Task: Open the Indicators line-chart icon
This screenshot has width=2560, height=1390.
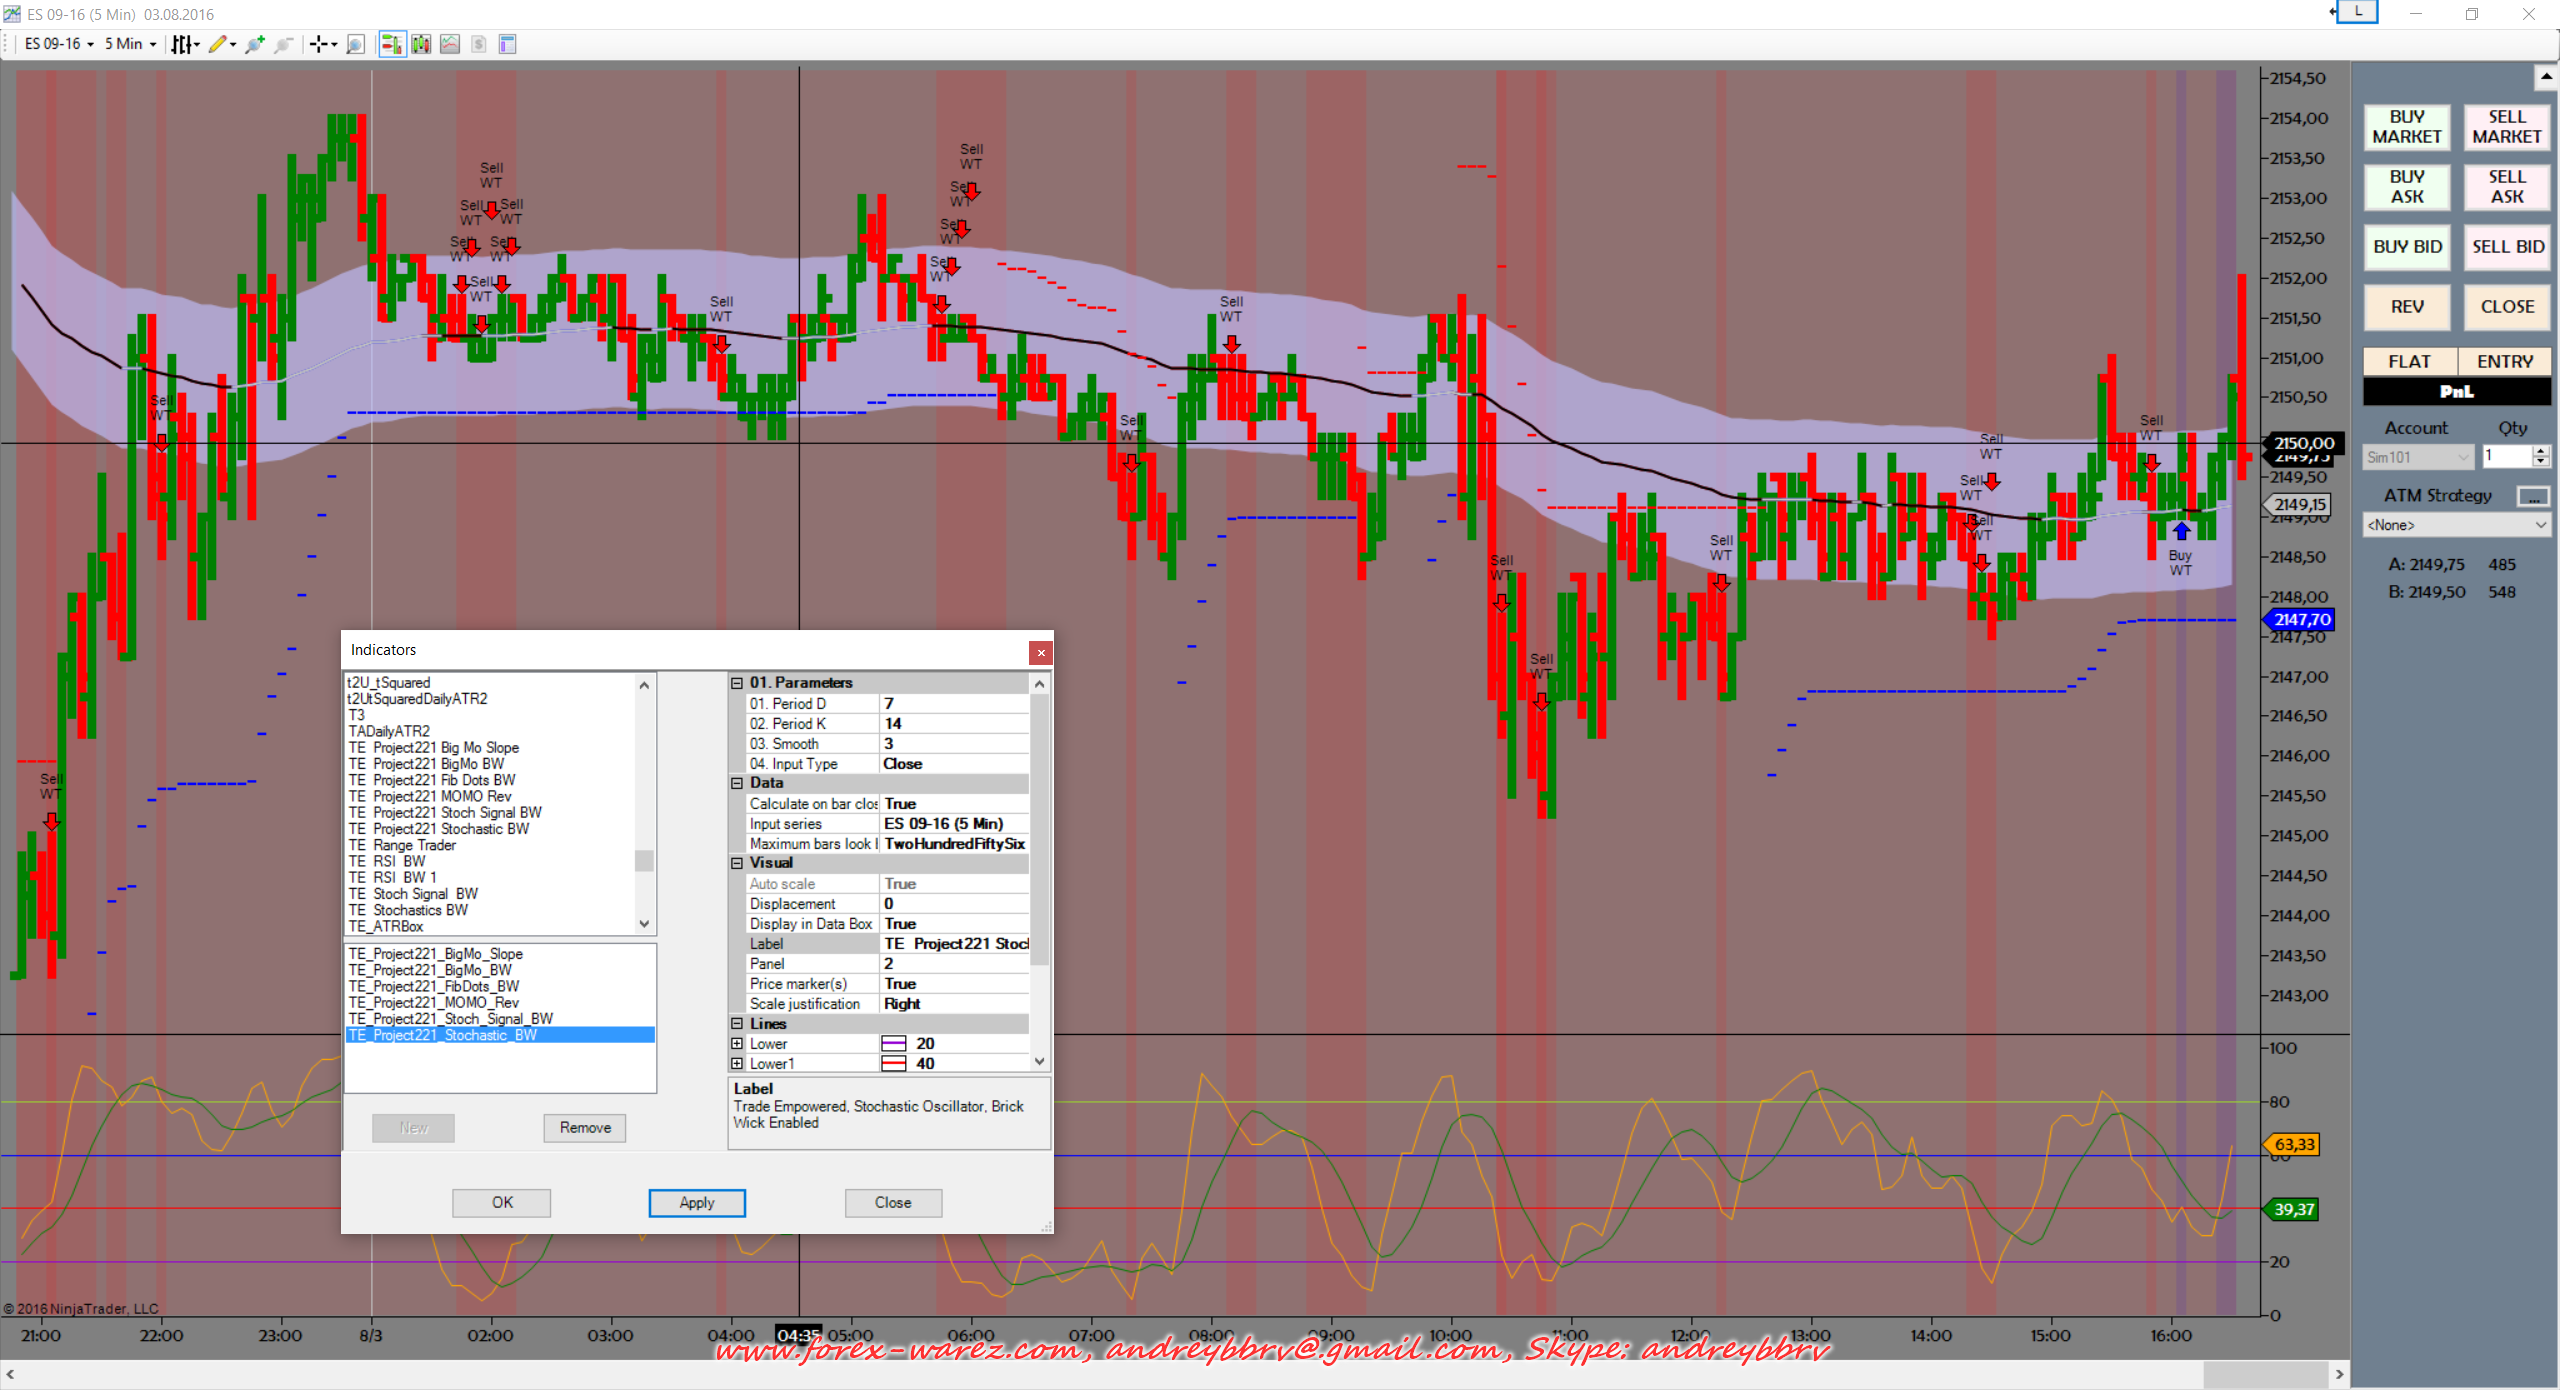Action: coord(450,44)
